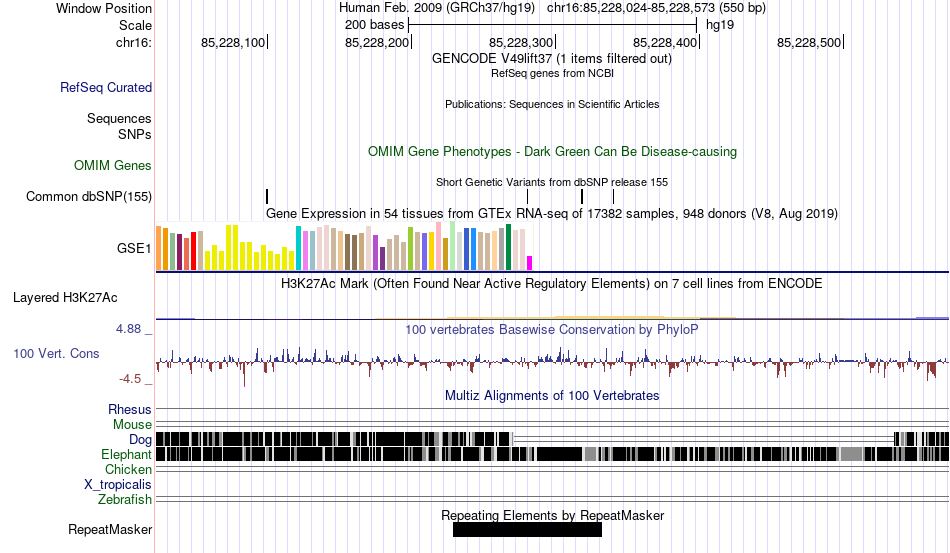Click the Dog alignment block row
This screenshot has width=950, height=553.
tap(552, 439)
